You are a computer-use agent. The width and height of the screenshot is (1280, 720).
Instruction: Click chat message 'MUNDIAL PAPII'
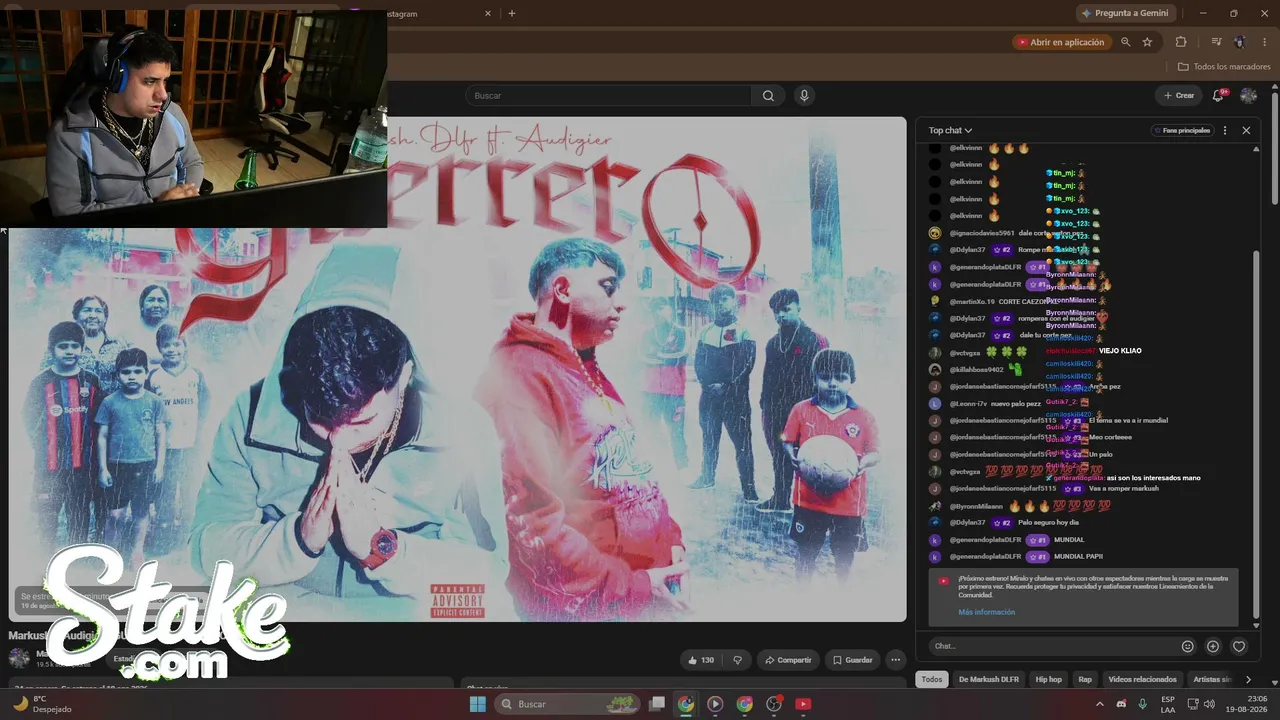click(1078, 556)
